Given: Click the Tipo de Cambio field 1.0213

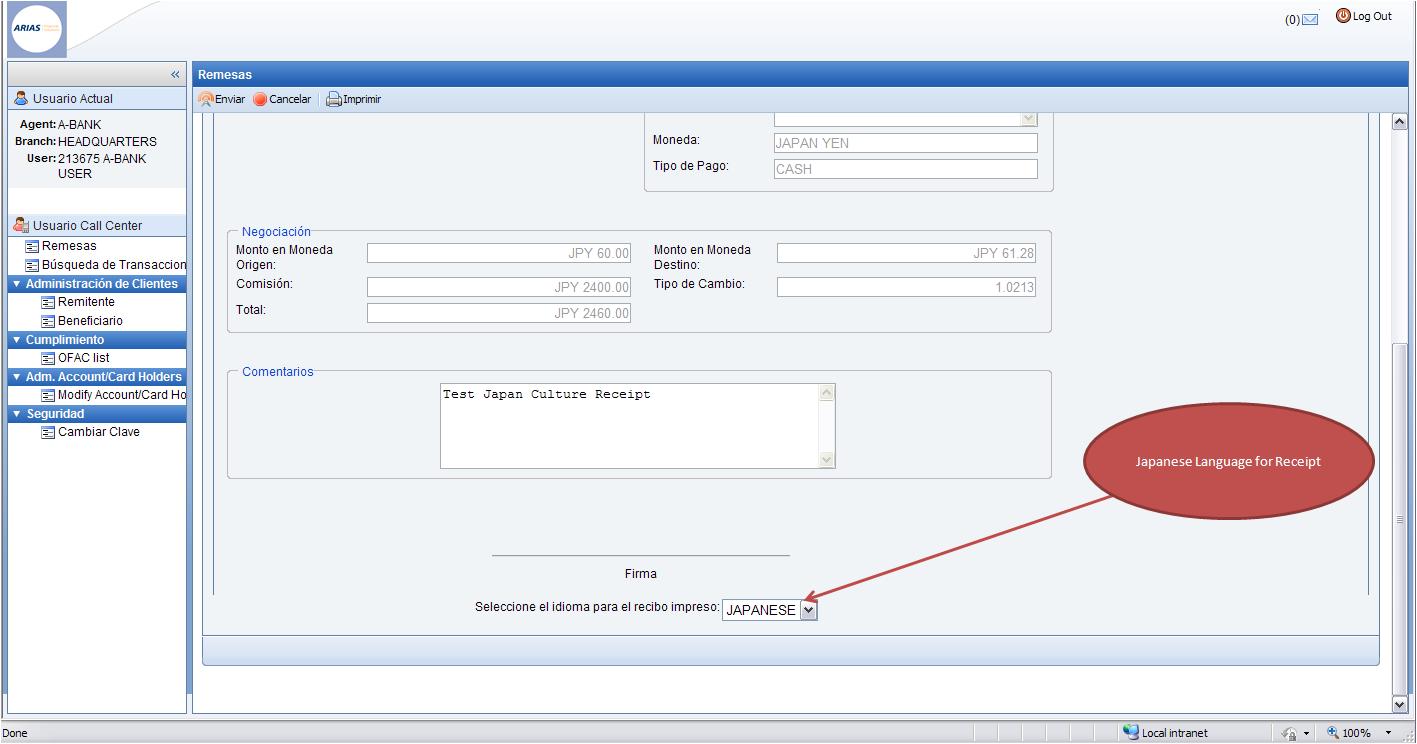Looking at the screenshot, I should tap(906, 287).
